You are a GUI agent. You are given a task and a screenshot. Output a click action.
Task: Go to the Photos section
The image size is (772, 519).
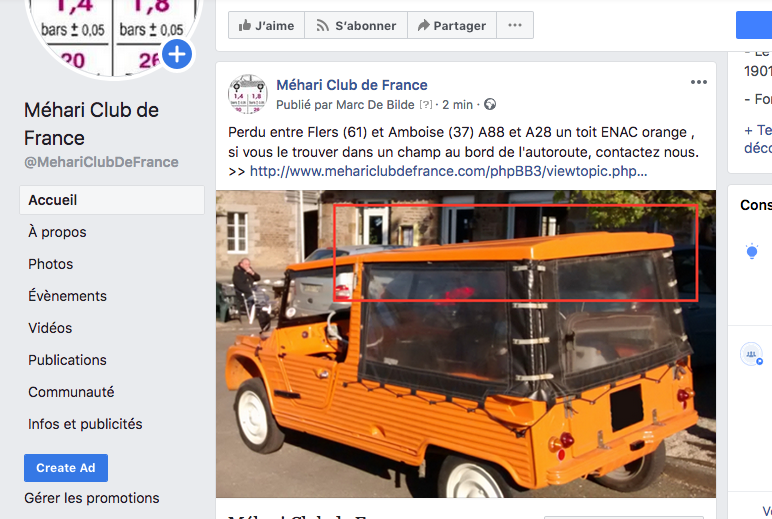pos(51,264)
